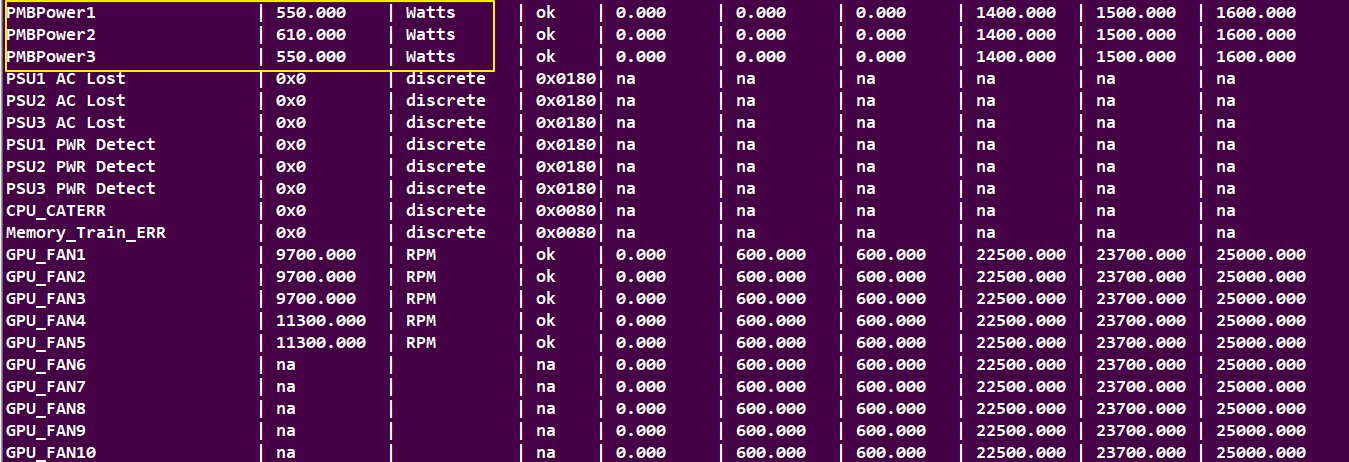
Task: Select the PSU2 PWR Detect text
Action: (x=80, y=167)
